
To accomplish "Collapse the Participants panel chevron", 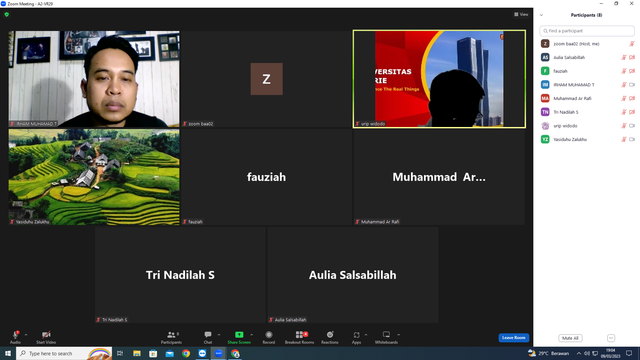I will tap(541, 15).
